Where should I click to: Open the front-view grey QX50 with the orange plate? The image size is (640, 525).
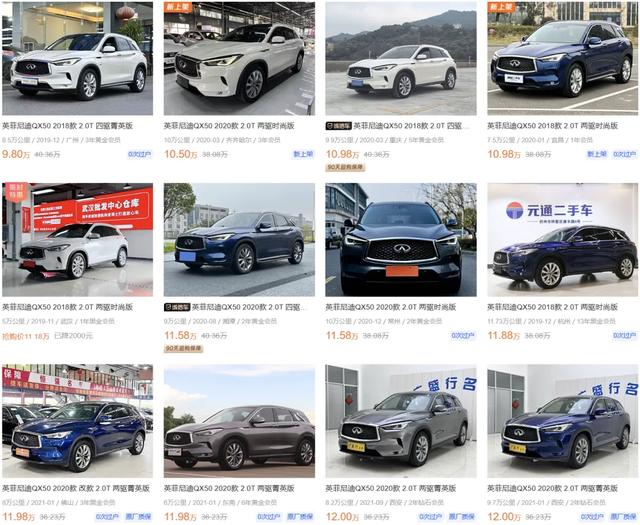click(401, 240)
